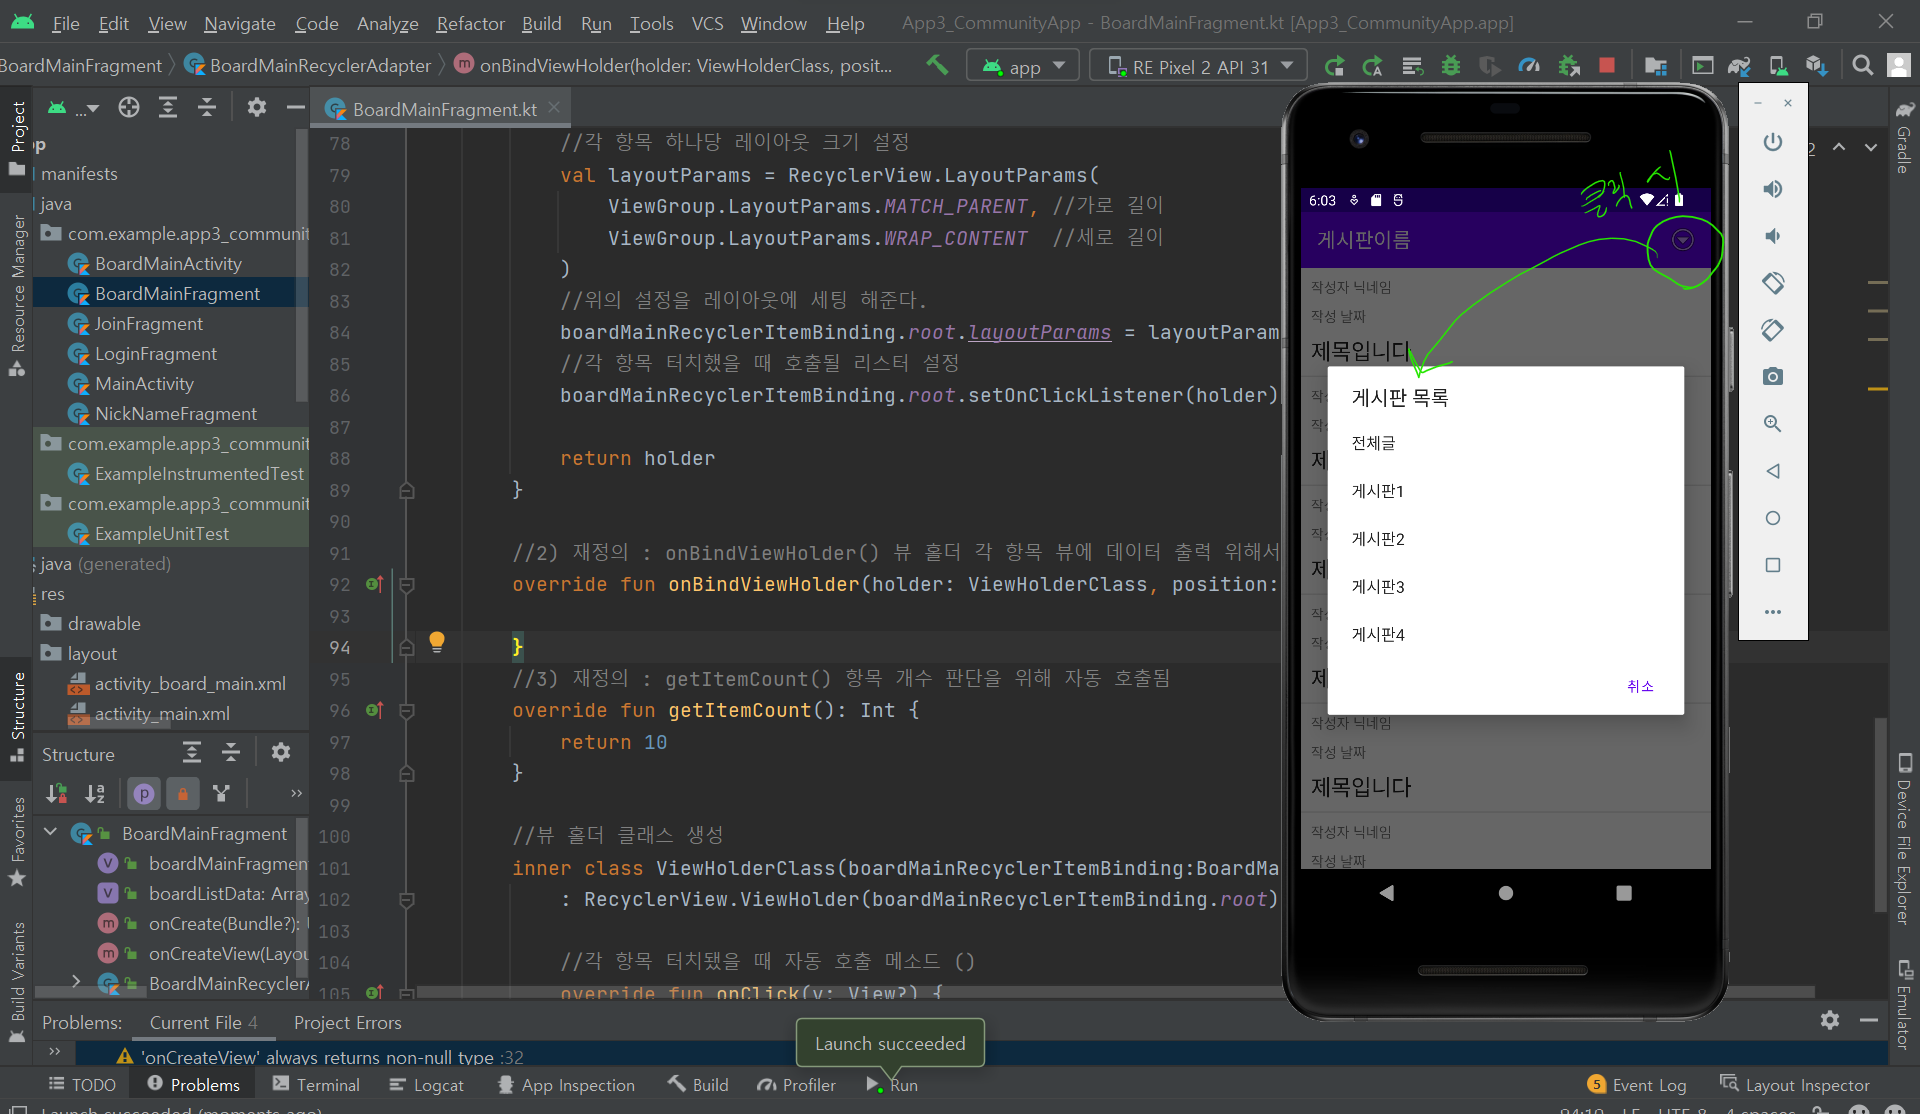Click the Stop app red square button
The height and width of the screenshot is (1114, 1920).
click(1607, 66)
